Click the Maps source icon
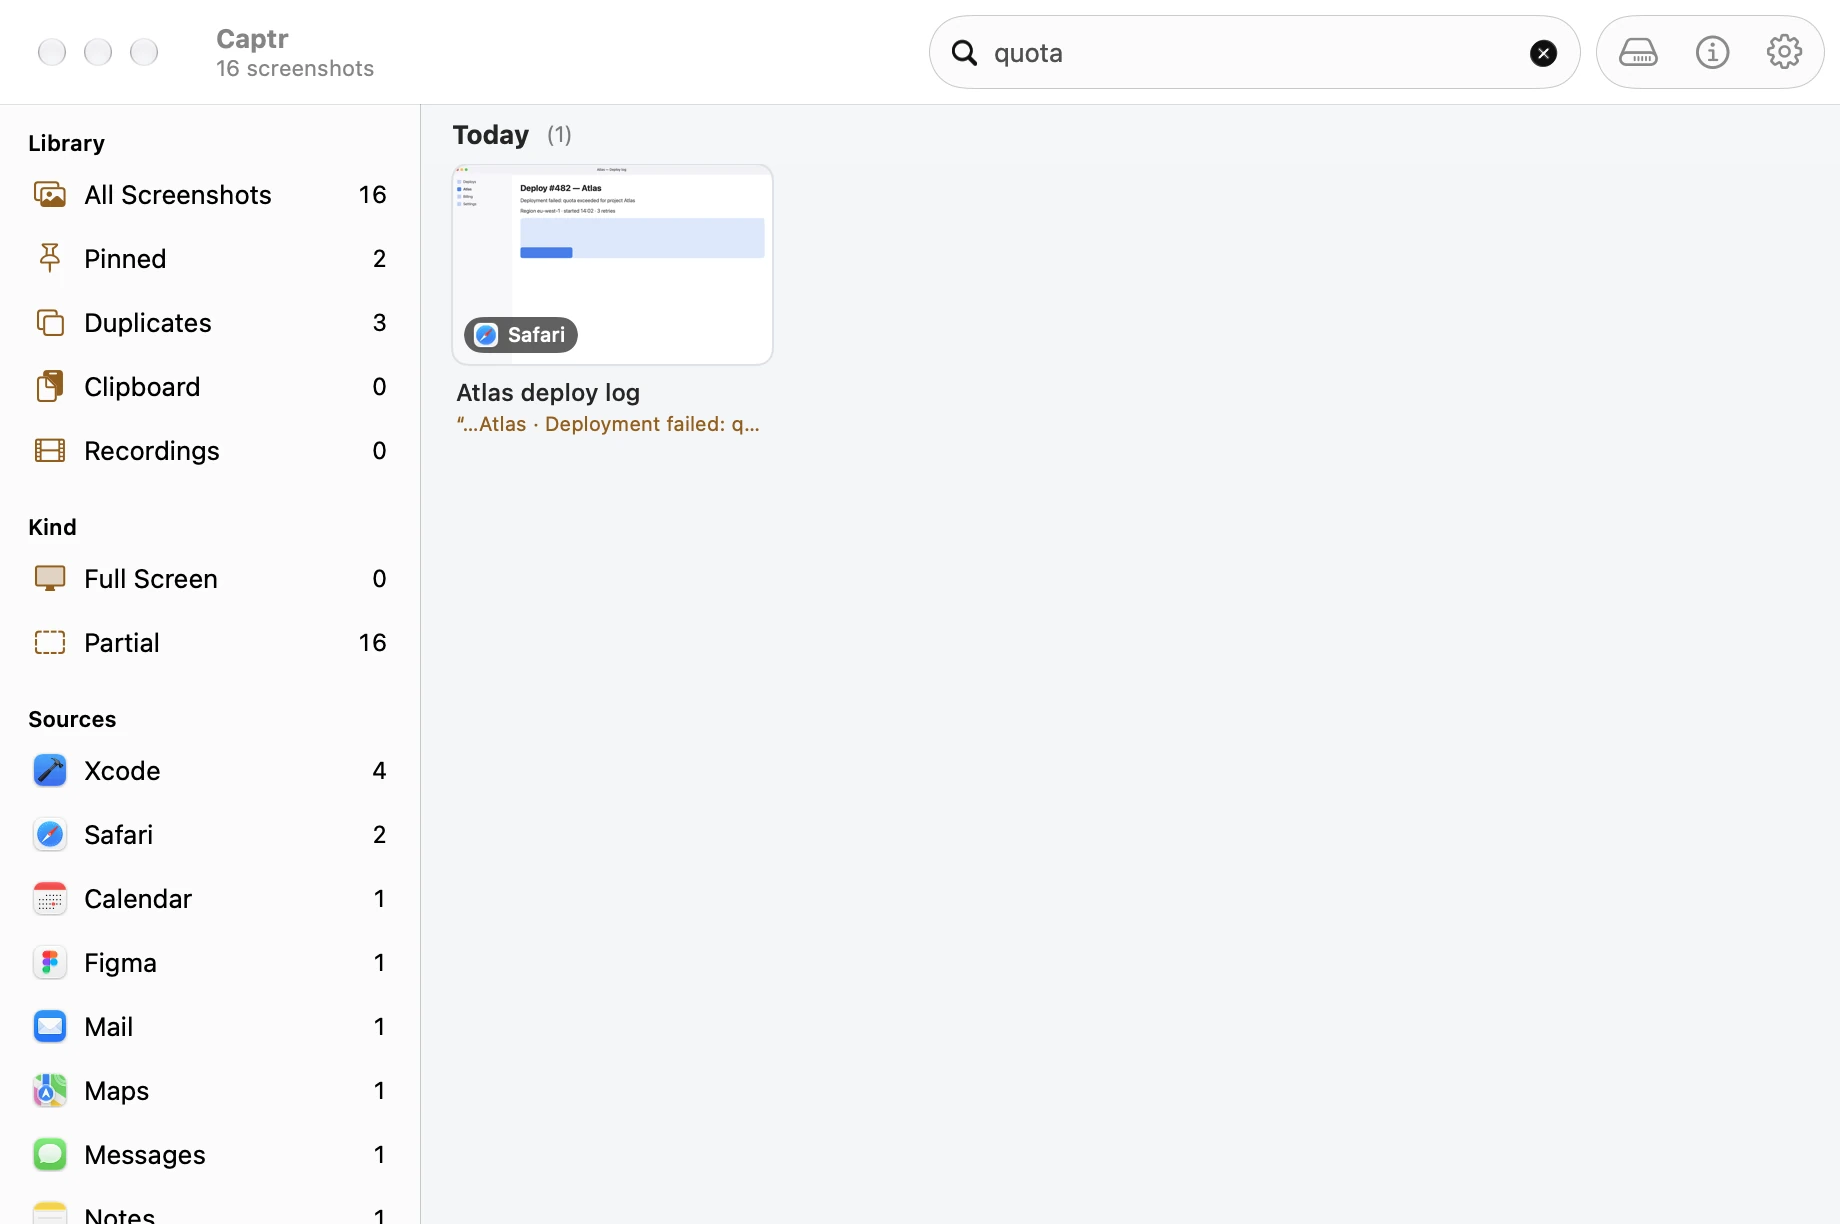The width and height of the screenshot is (1840, 1224). coord(50,1090)
